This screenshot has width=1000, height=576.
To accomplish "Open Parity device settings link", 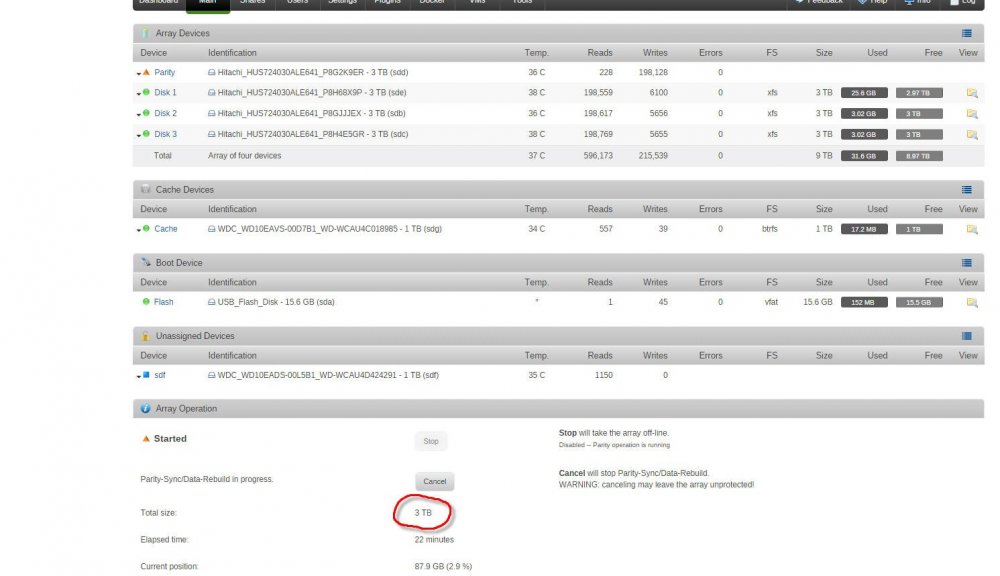I will point(165,73).
